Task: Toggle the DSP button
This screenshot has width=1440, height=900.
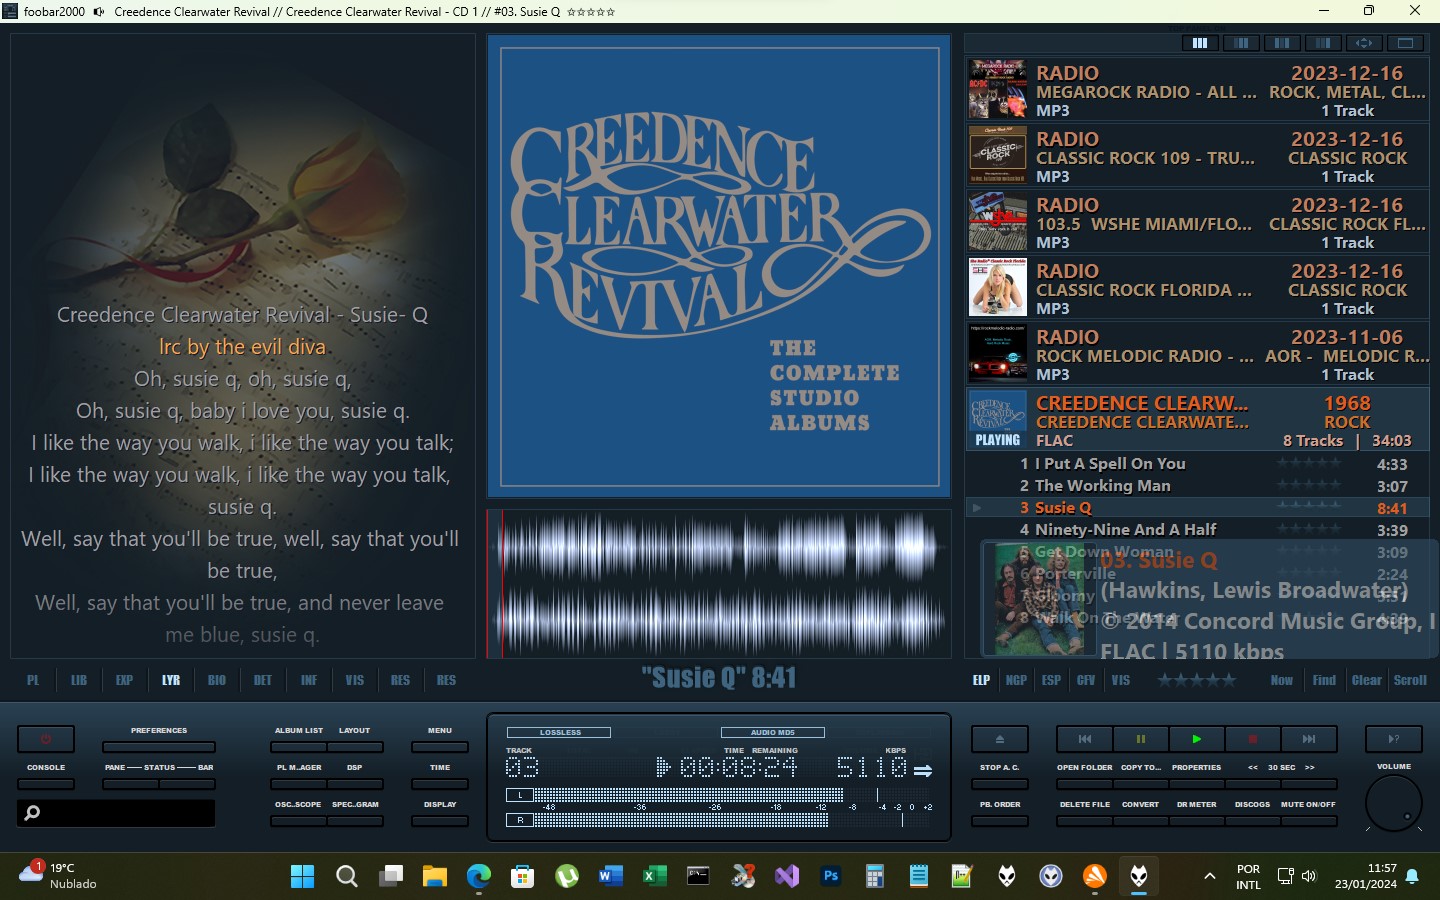Action: (x=355, y=784)
